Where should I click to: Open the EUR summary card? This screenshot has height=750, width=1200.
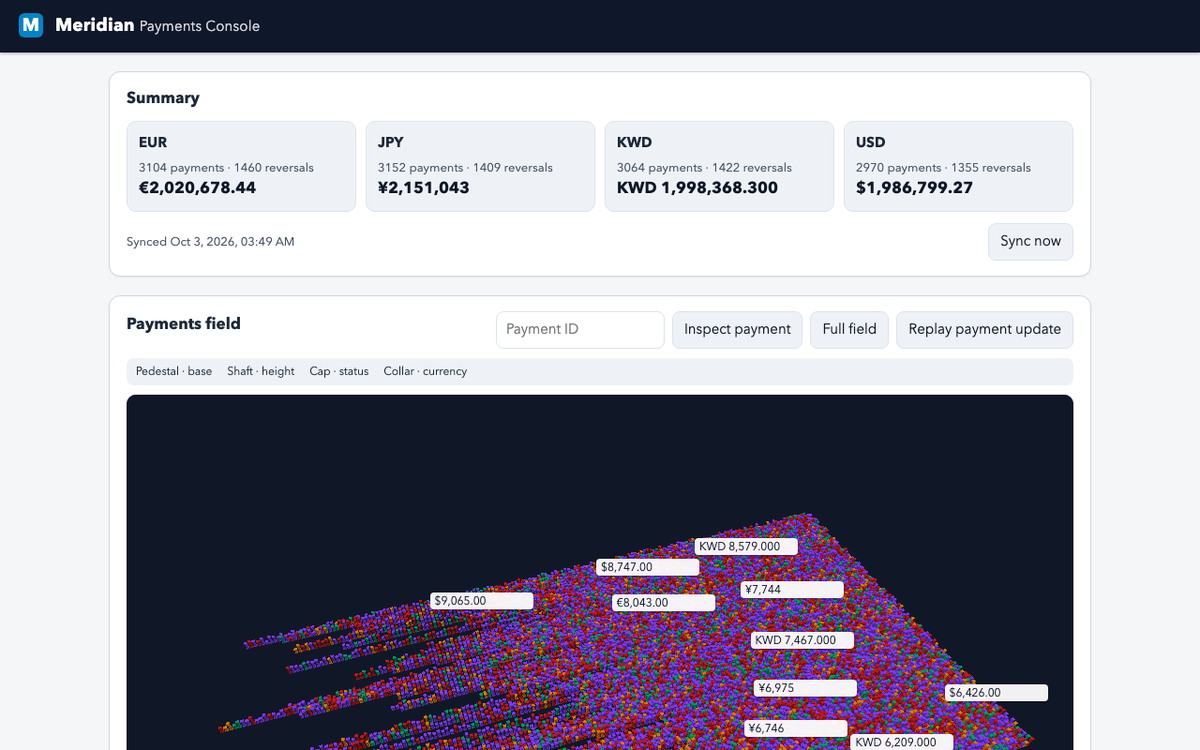coord(241,167)
